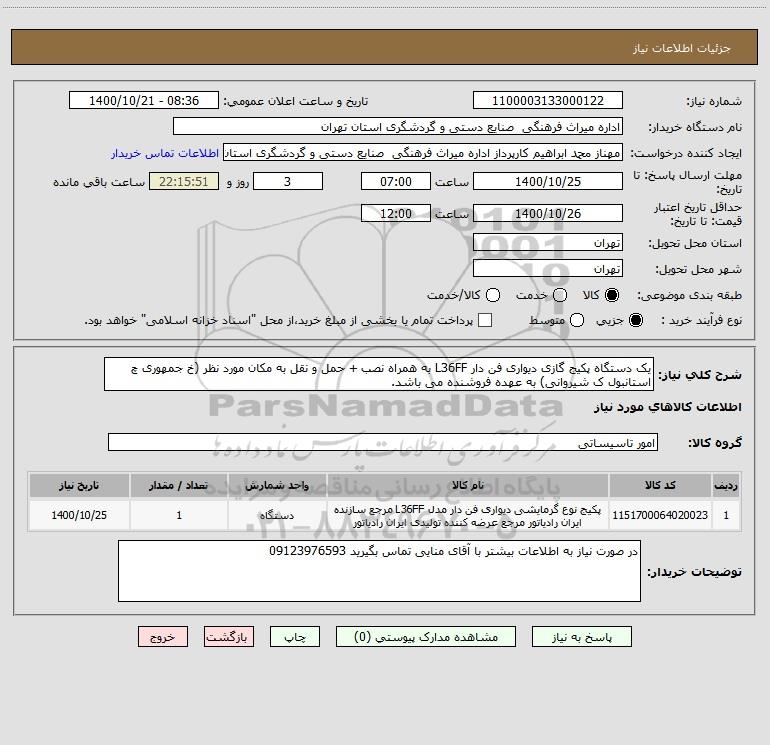Click the response deadline date 1400/10/25 field

[x=548, y=181]
